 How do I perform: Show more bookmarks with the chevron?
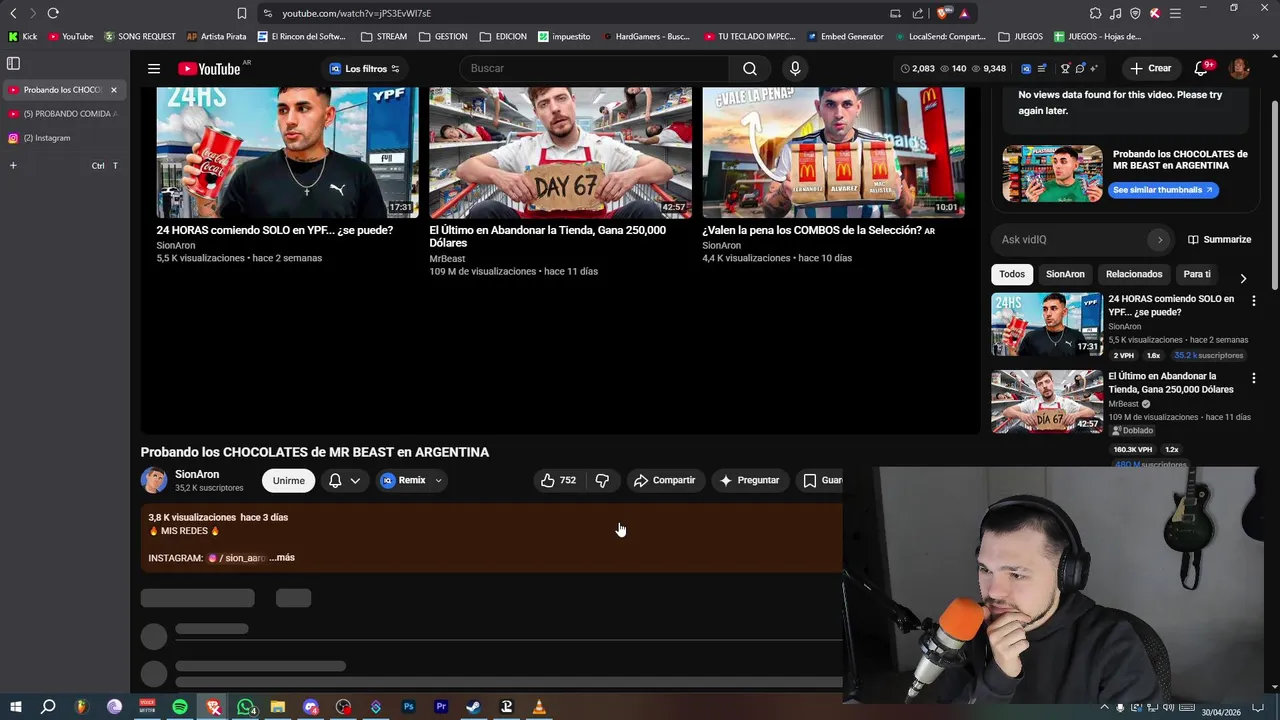click(1255, 36)
